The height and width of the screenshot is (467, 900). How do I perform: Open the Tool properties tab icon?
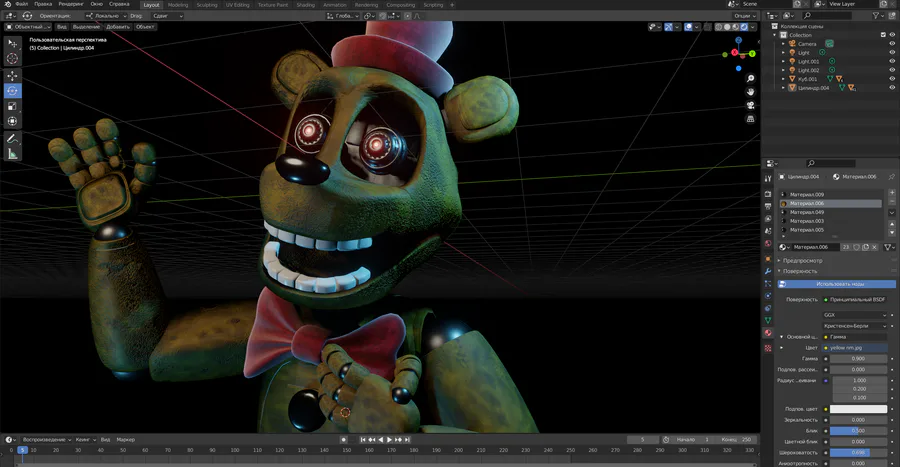point(768,179)
